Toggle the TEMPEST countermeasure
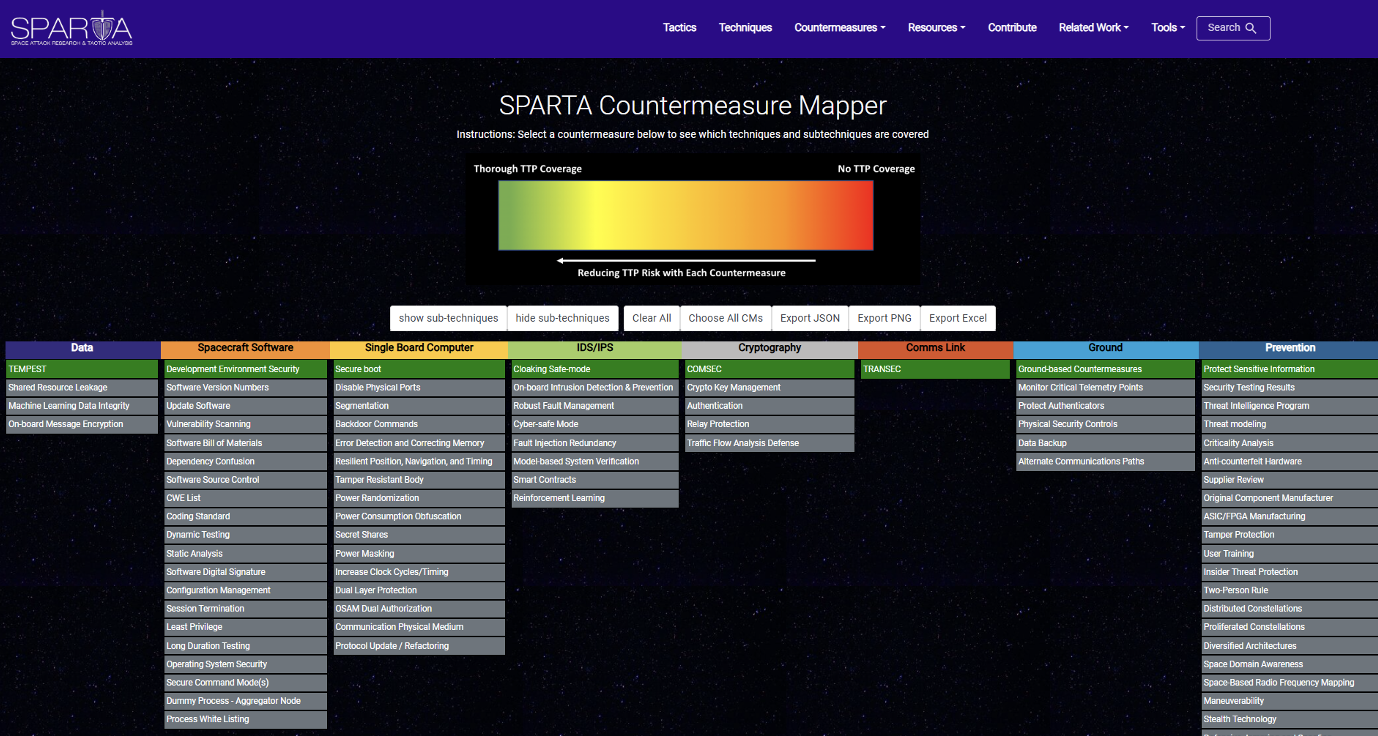This screenshot has height=736, width=1378. tap(82, 369)
